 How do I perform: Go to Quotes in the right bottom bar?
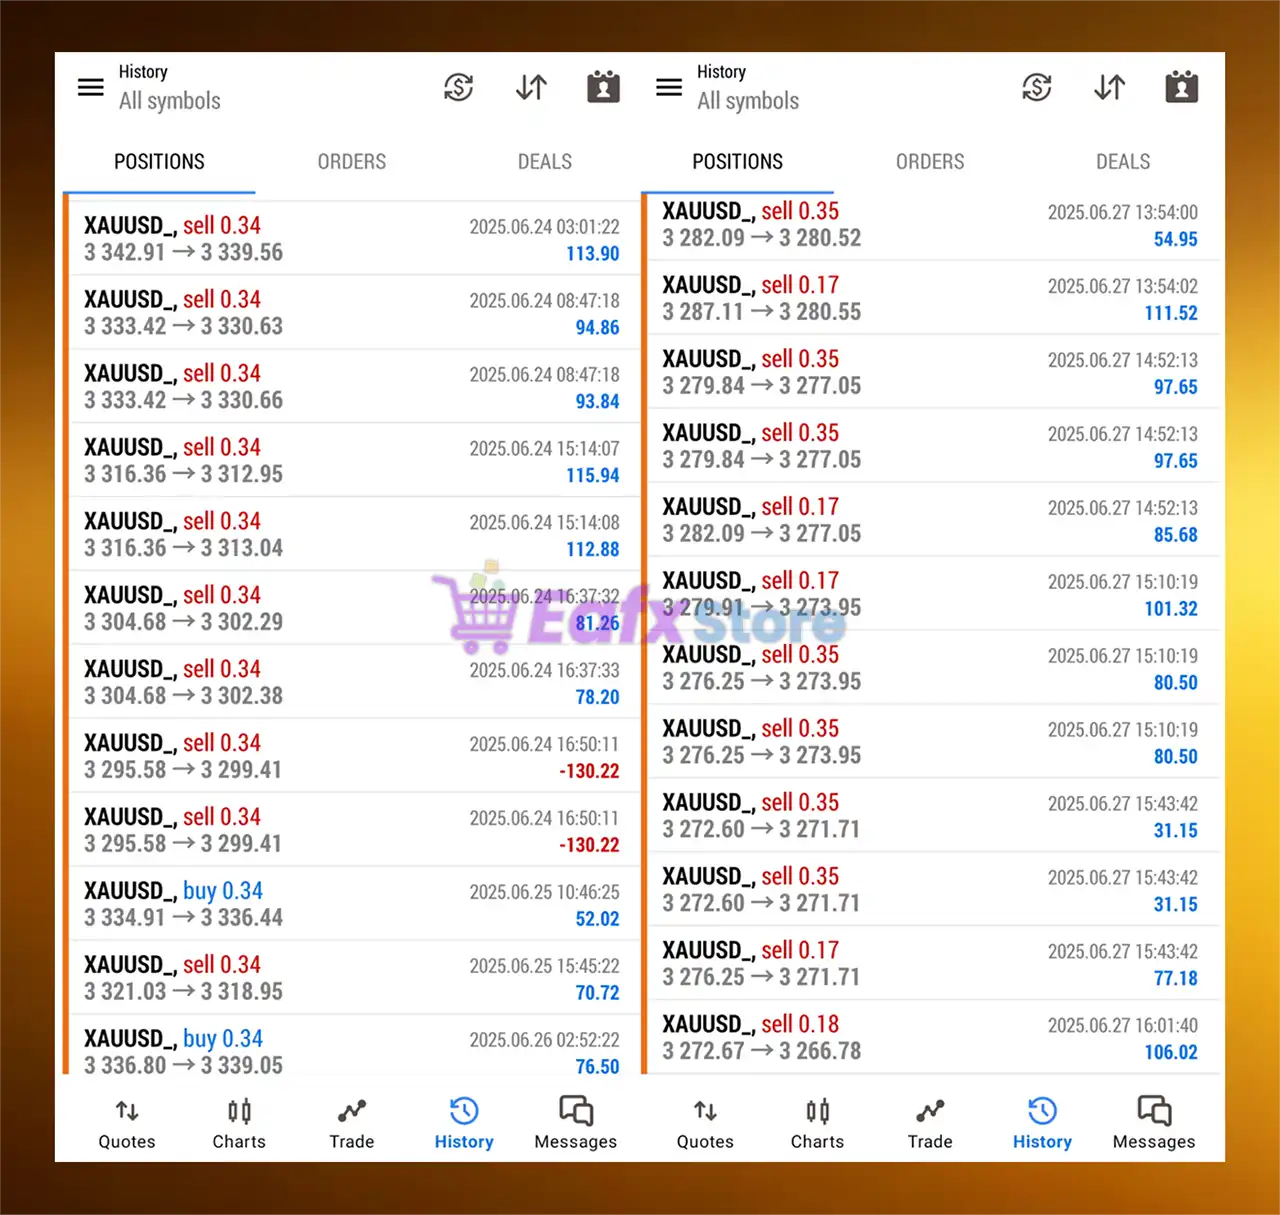coord(705,1124)
